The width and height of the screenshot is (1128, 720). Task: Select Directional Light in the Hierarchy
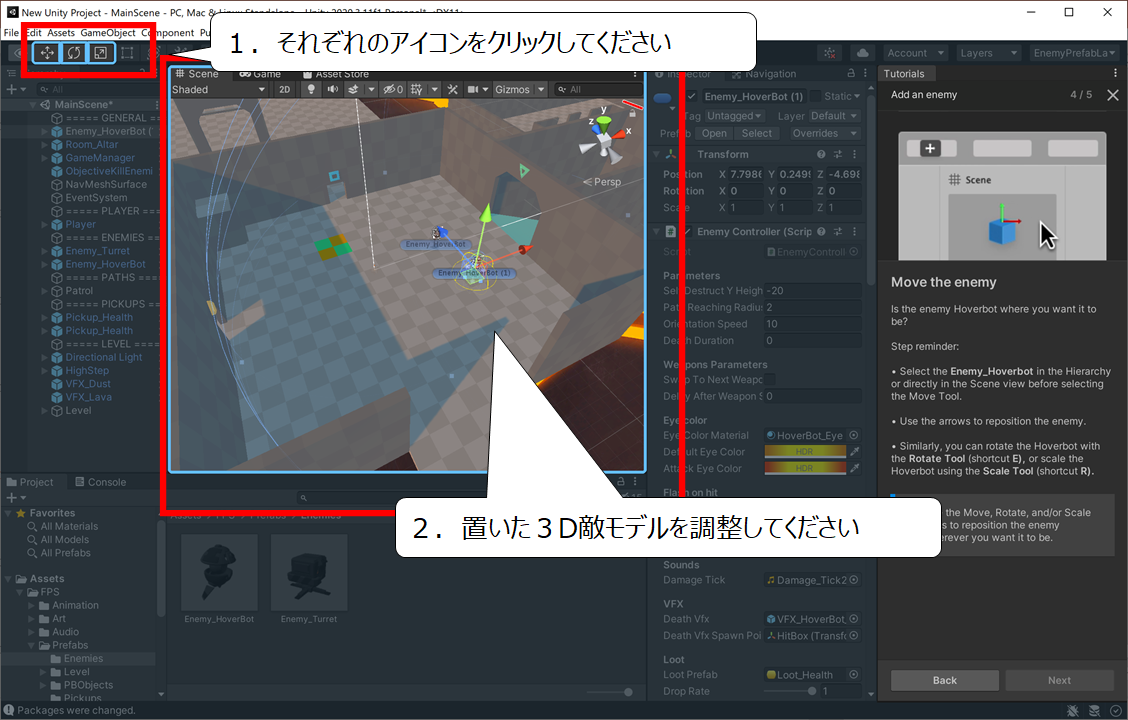104,357
